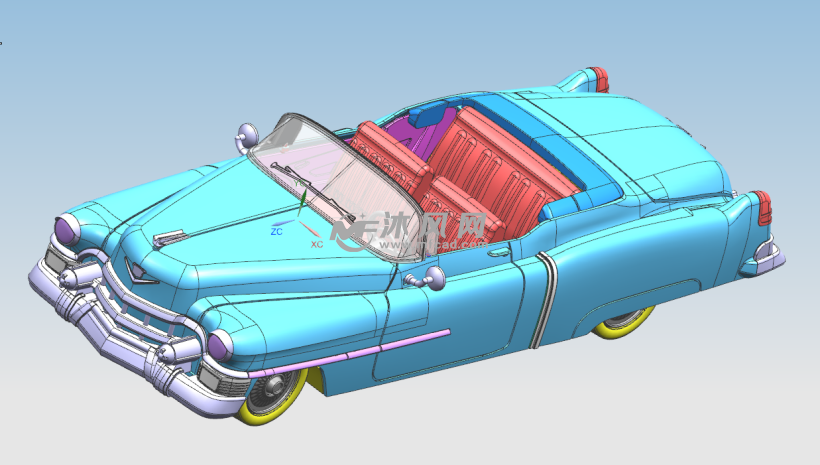Select the red tail light on rear fender
The width and height of the screenshot is (820, 465).
coord(762,207)
